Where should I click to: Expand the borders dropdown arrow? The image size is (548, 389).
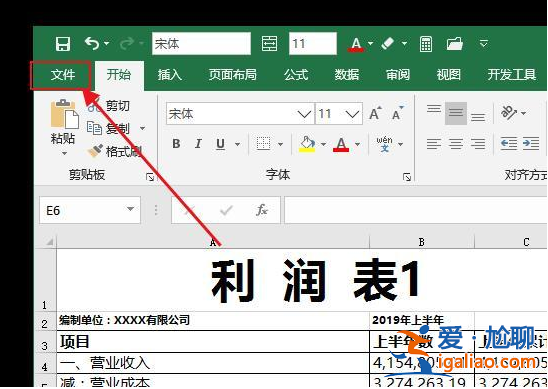280,144
